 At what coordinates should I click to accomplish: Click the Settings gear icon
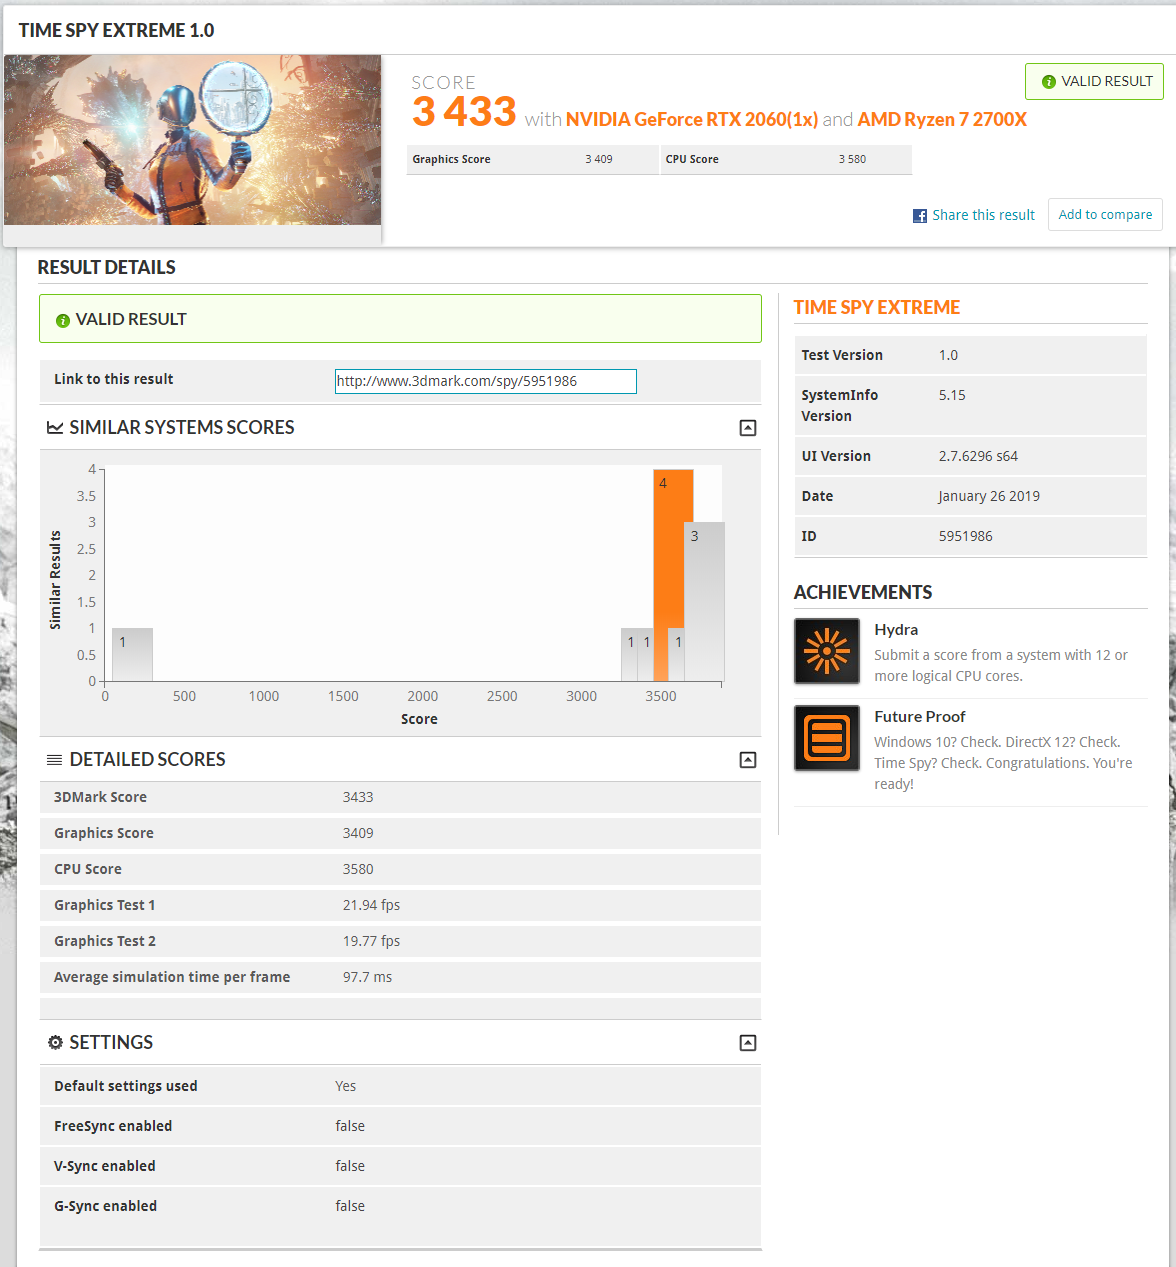(x=55, y=1043)
